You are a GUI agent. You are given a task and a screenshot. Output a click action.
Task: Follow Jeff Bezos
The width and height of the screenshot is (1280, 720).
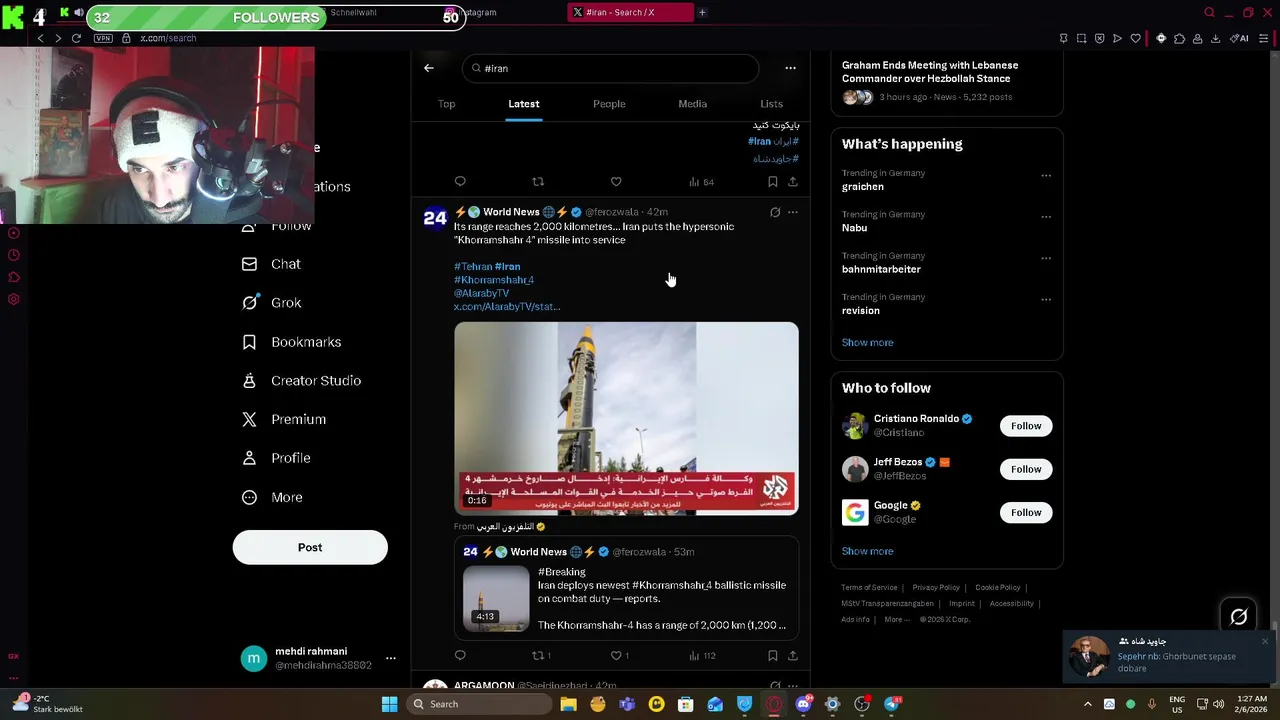1026,469
